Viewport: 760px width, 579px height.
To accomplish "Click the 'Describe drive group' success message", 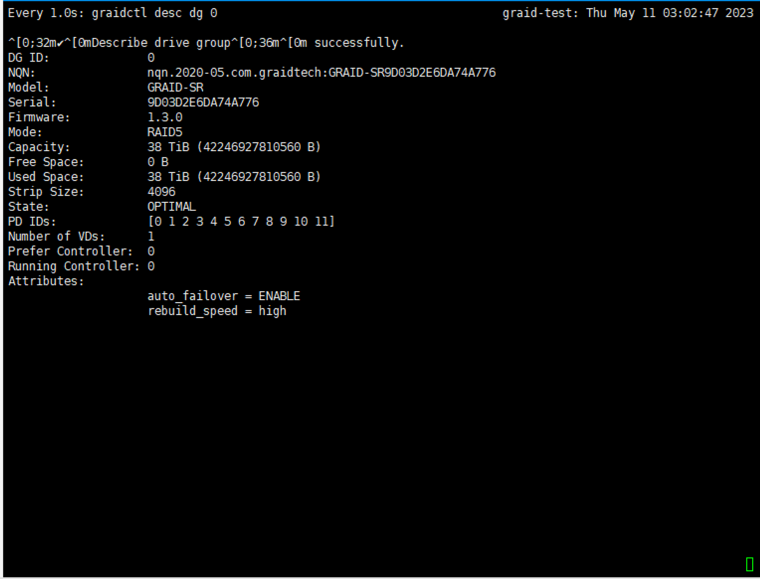I will (206, 43).
